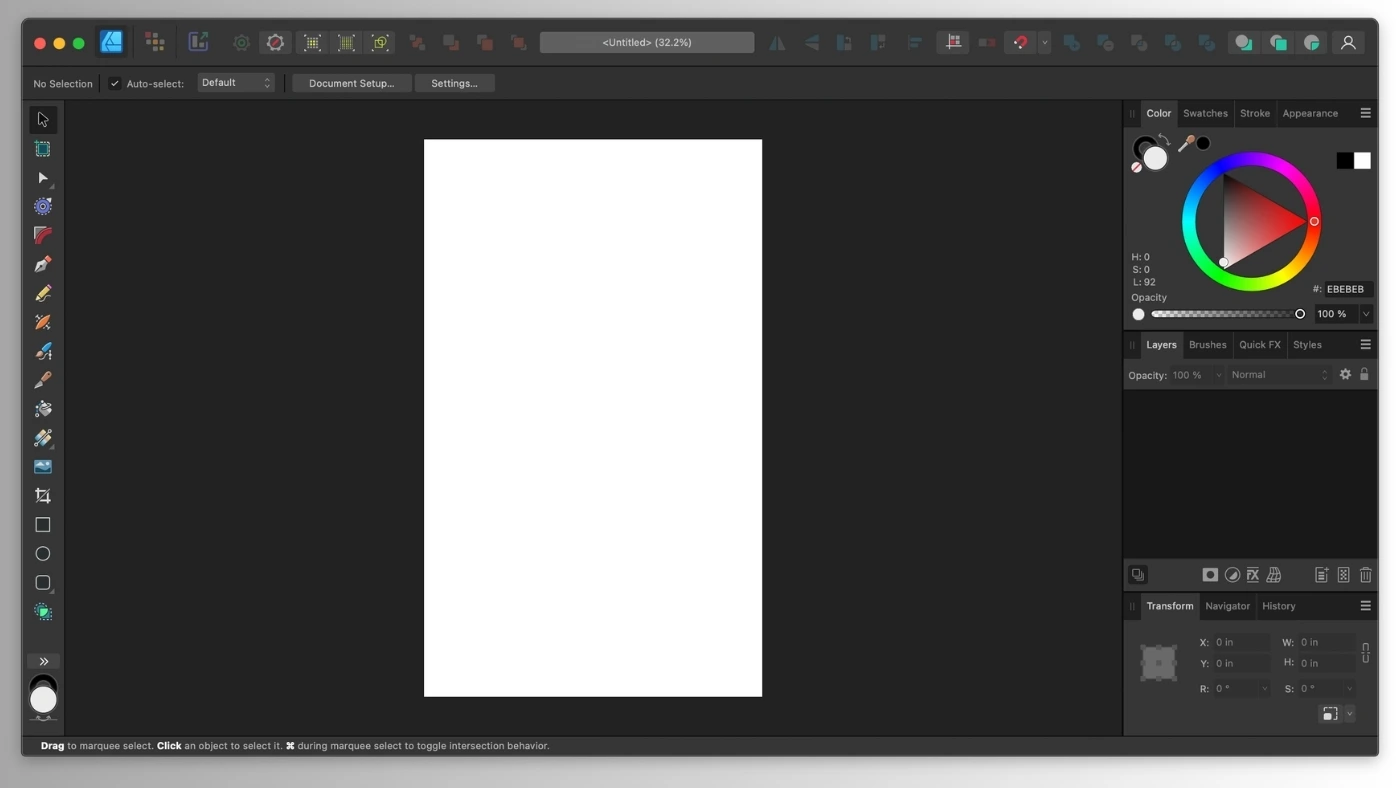Click the Add boolean operation icon

(x=1071, y=42)
